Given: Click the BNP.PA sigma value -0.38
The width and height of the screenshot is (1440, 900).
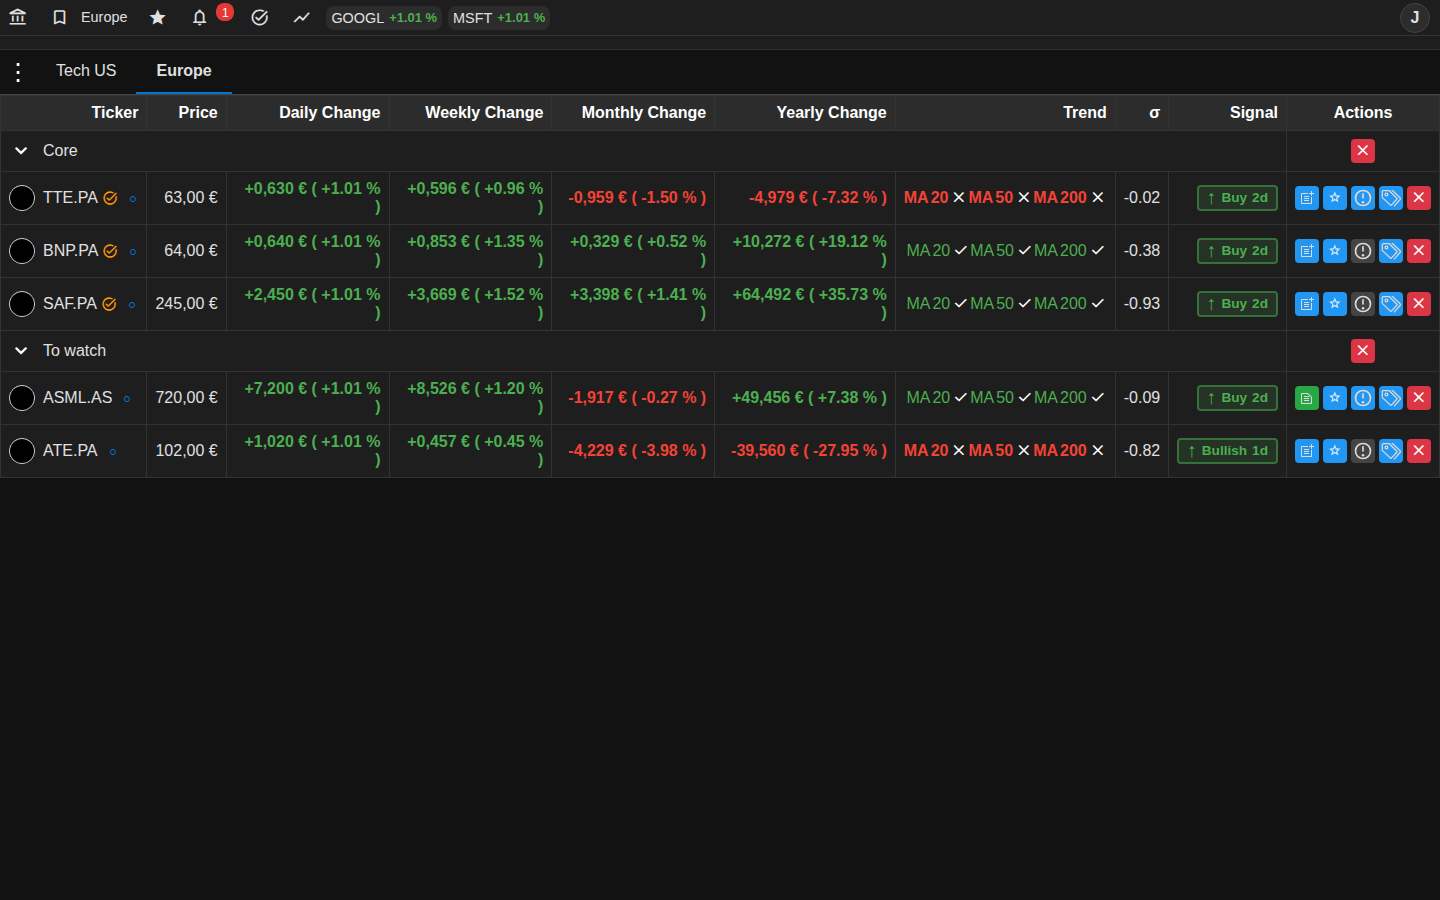Looking at the screenshot, I should point(1142,251).
